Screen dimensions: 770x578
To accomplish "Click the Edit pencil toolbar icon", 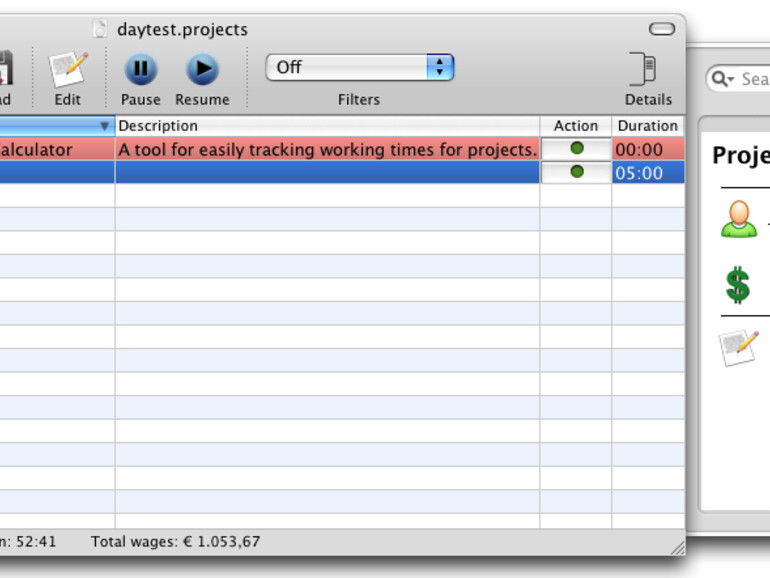I will (x=68, y=69).
